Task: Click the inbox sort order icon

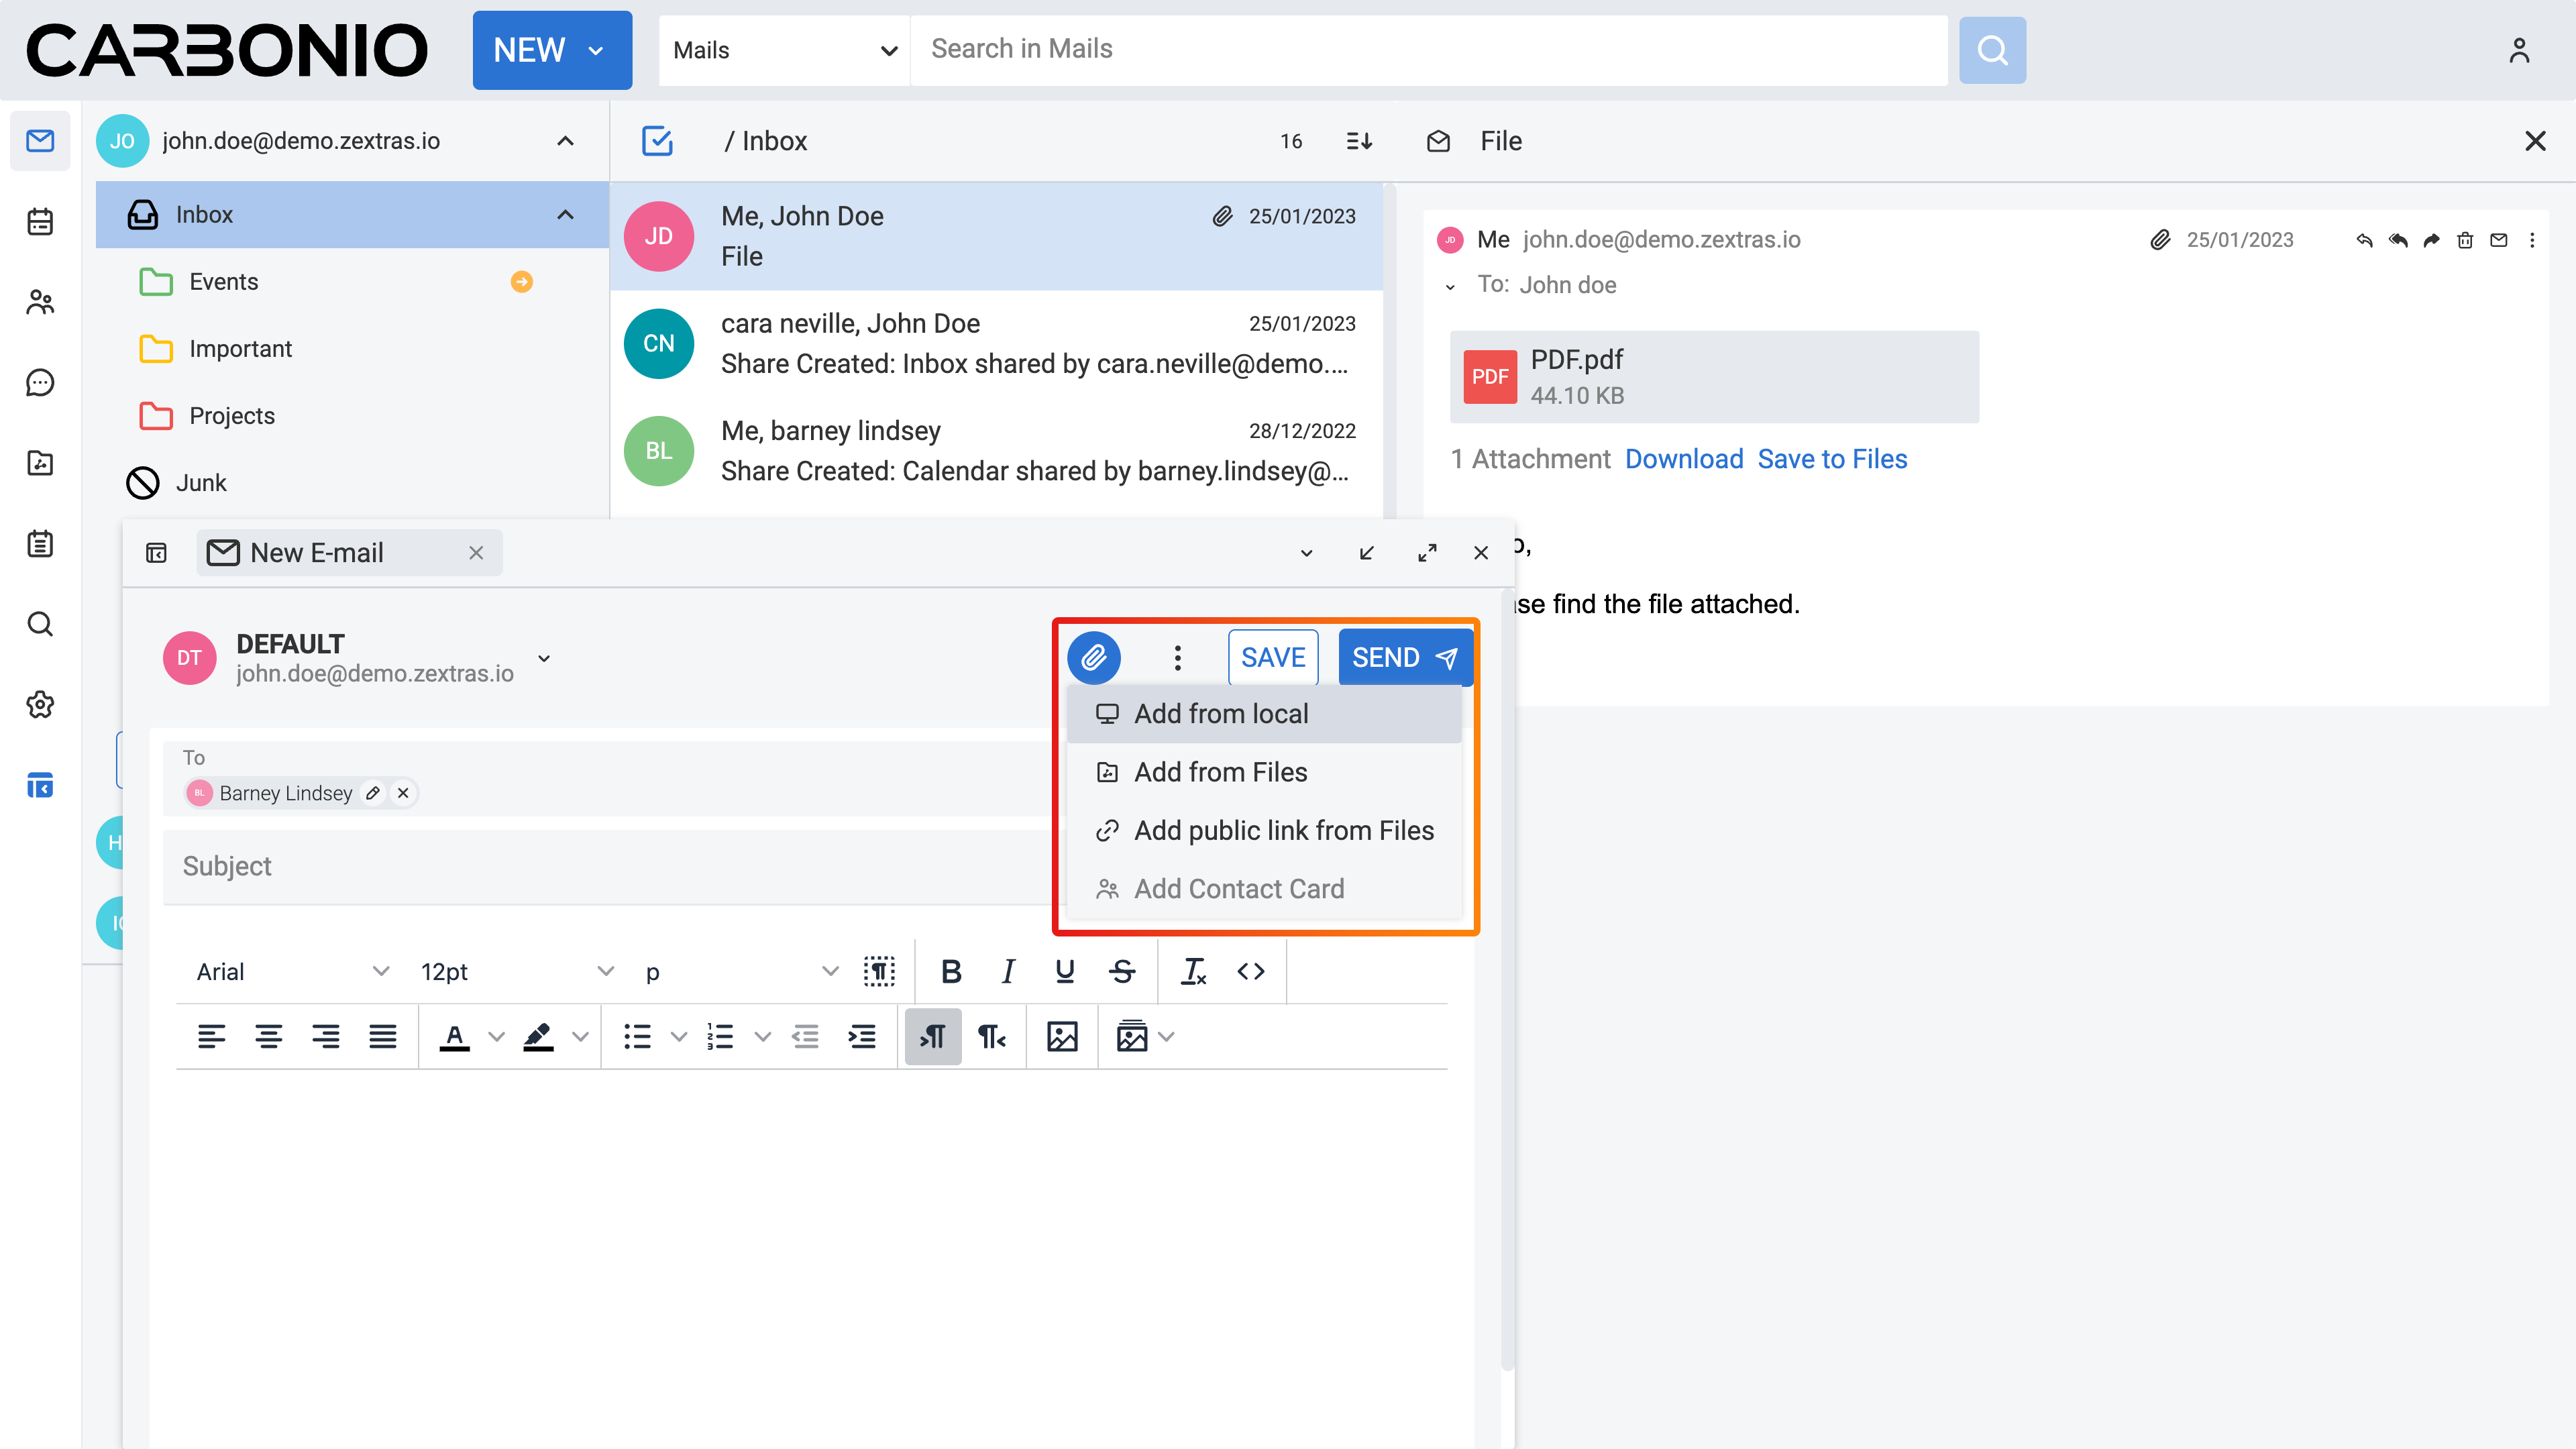Action: 1359,141
